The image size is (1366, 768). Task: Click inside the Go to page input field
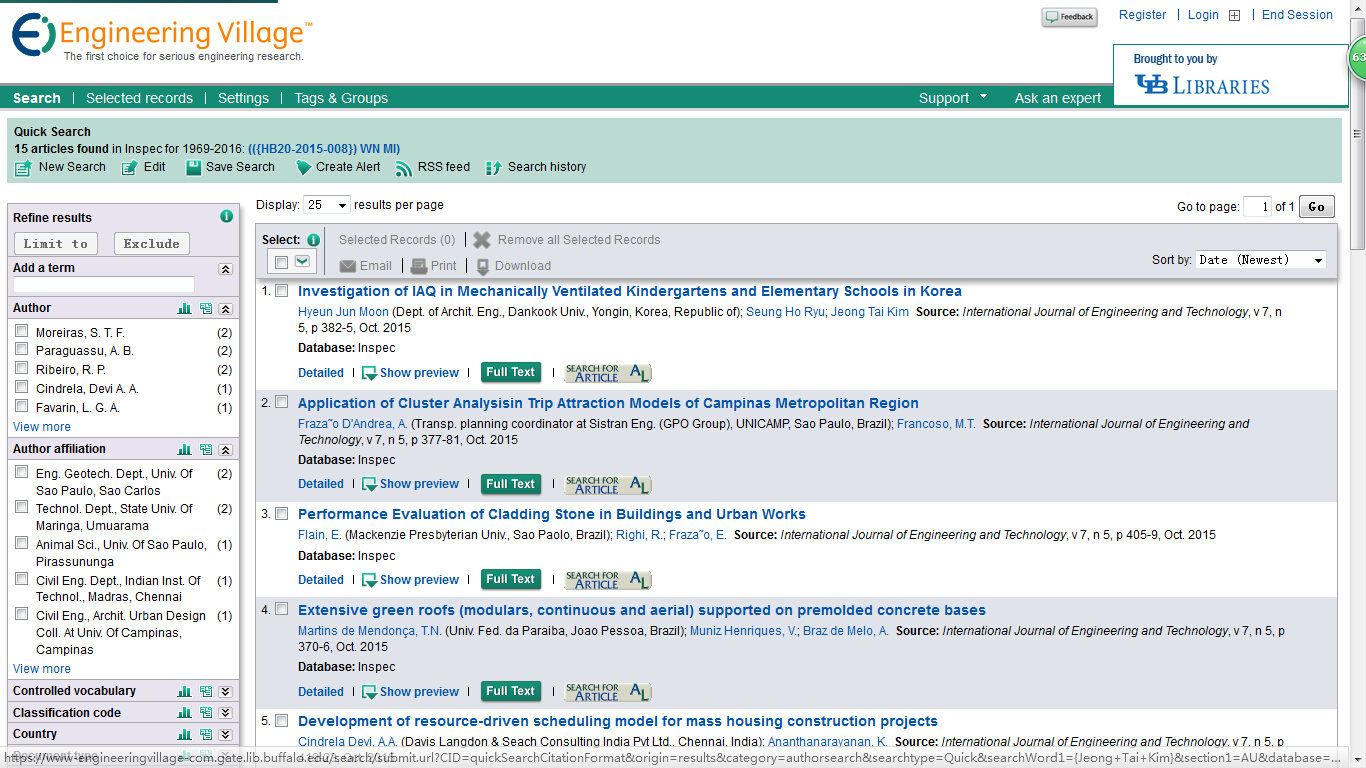pyautogui.click(x=1256, y=206)
